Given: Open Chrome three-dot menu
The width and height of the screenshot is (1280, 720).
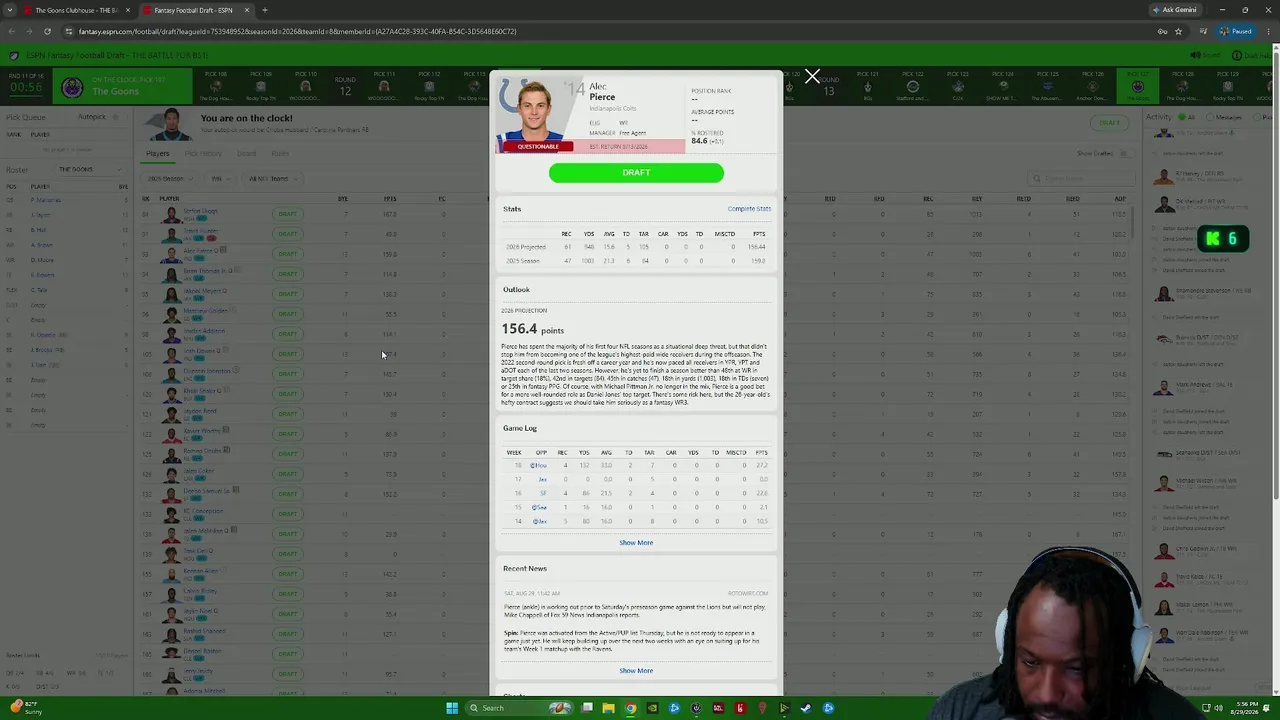Looking at the screenshot, I should (x=1268, y=31).
